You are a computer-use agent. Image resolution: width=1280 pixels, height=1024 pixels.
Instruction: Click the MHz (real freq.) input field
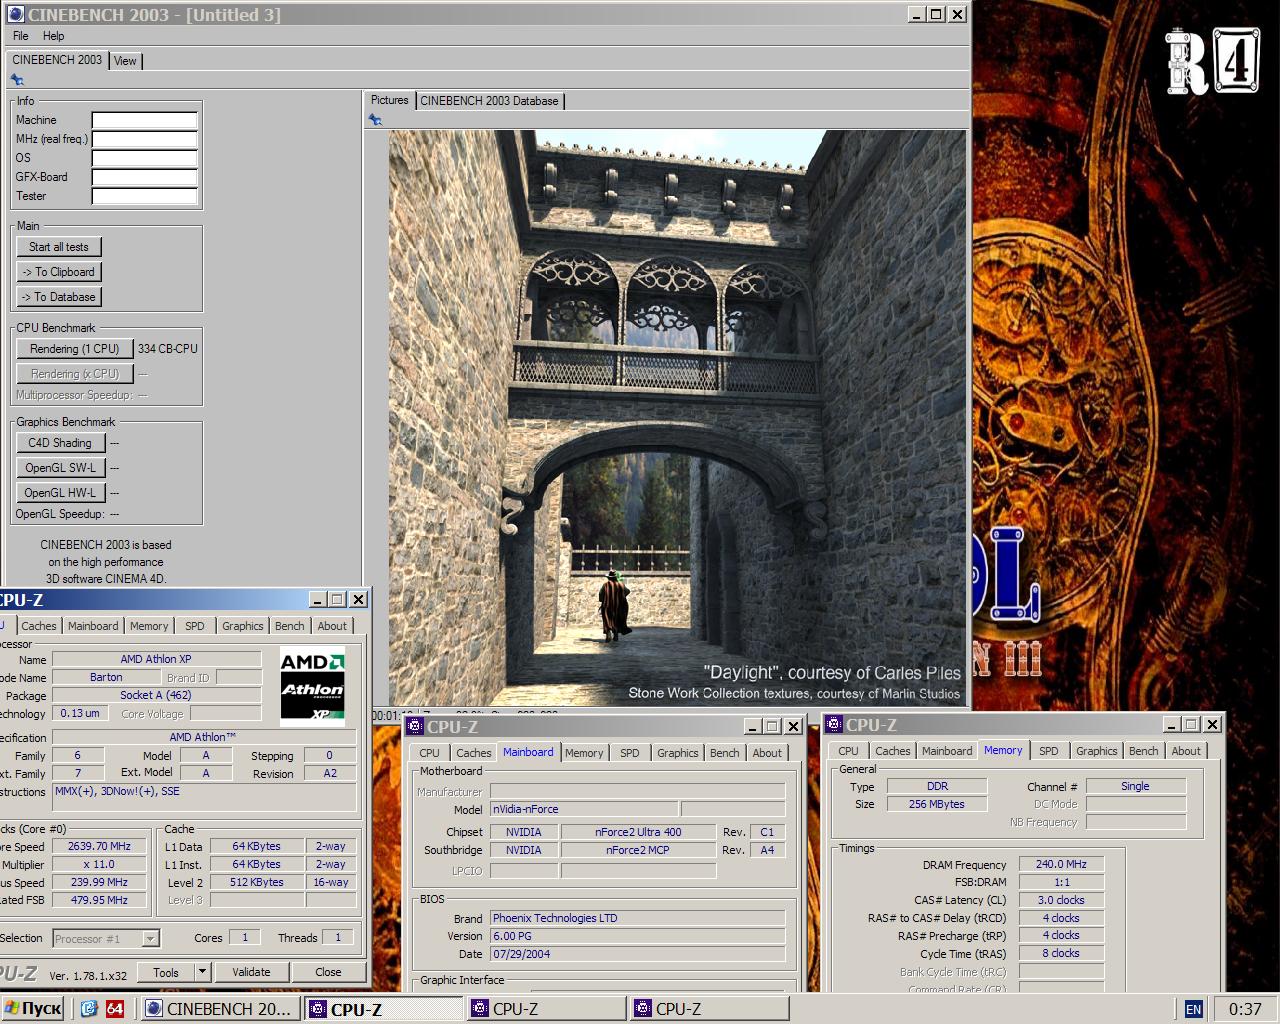click(145, 139)
